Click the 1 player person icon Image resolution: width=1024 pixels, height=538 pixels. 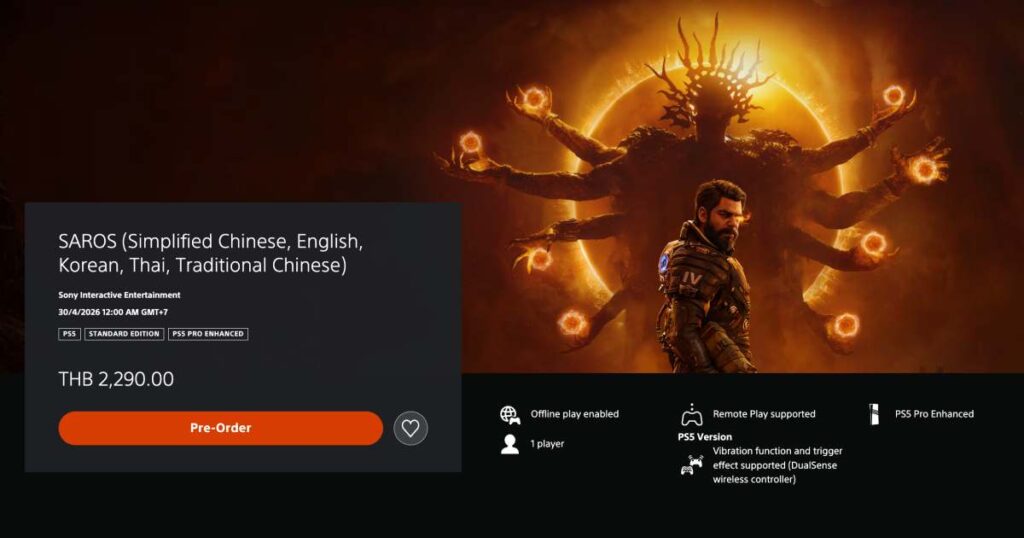tap(510, 444)
